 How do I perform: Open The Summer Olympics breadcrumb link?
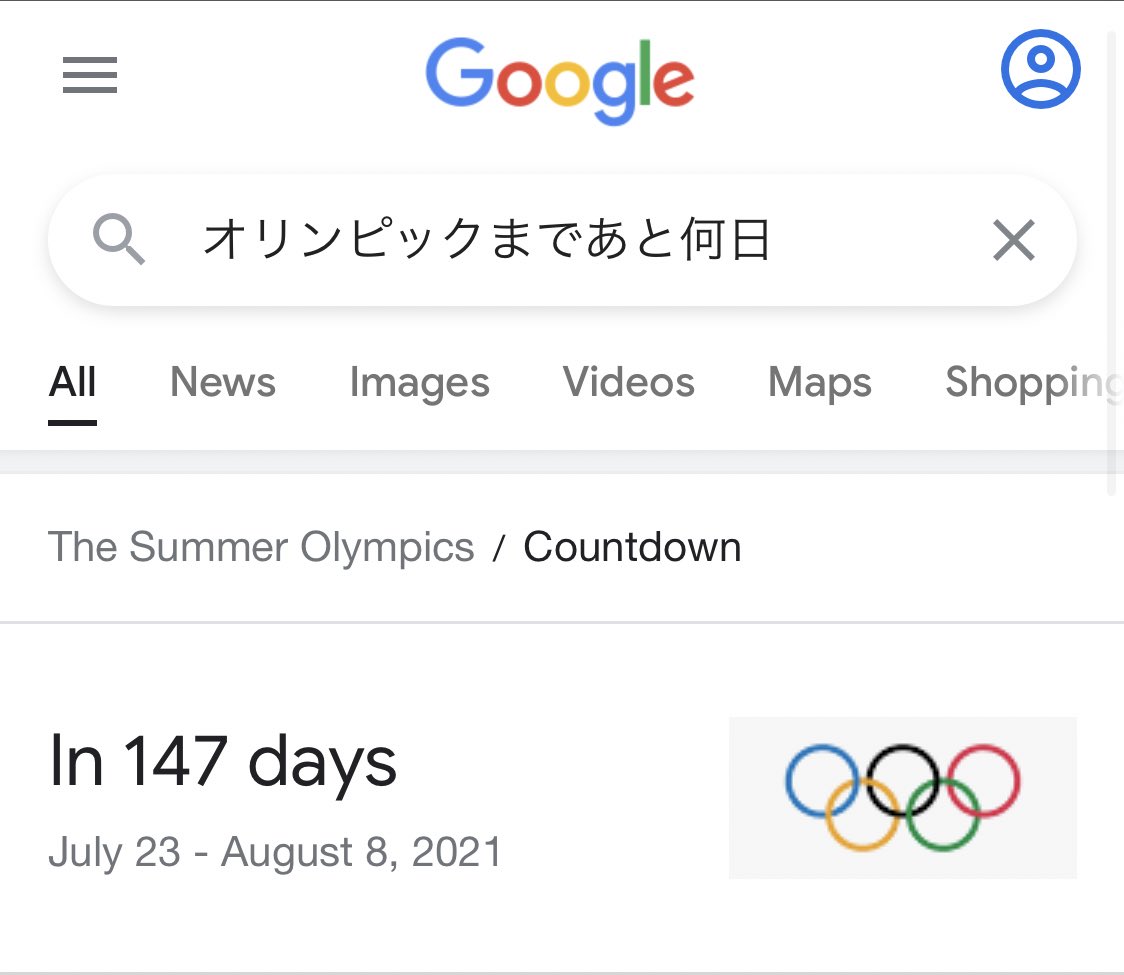[261, 547]
